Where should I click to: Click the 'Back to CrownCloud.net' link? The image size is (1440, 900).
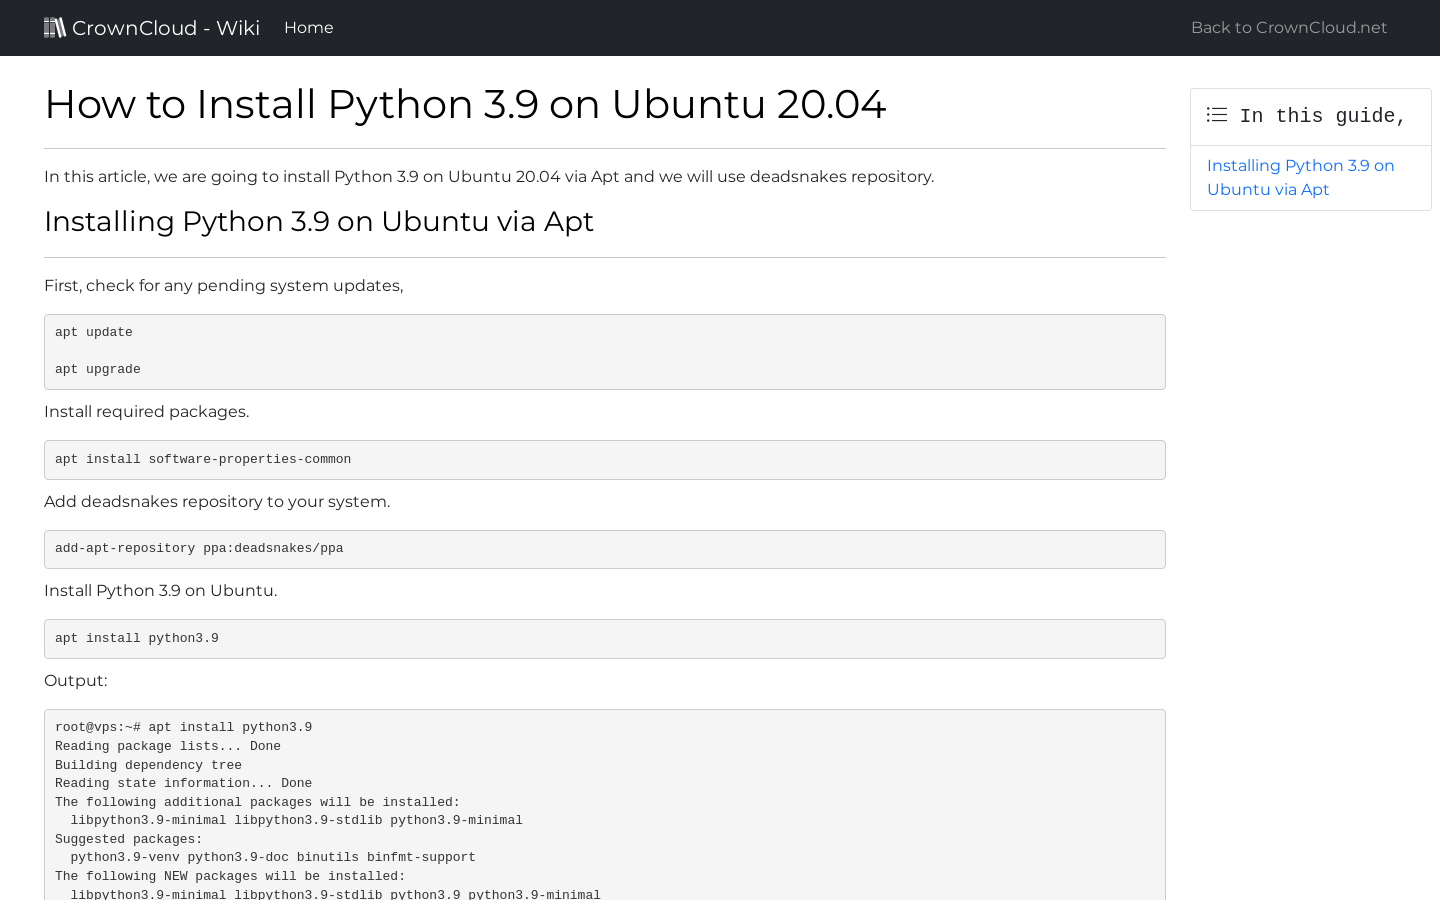pyautogui.click(x=1288, y=27)
